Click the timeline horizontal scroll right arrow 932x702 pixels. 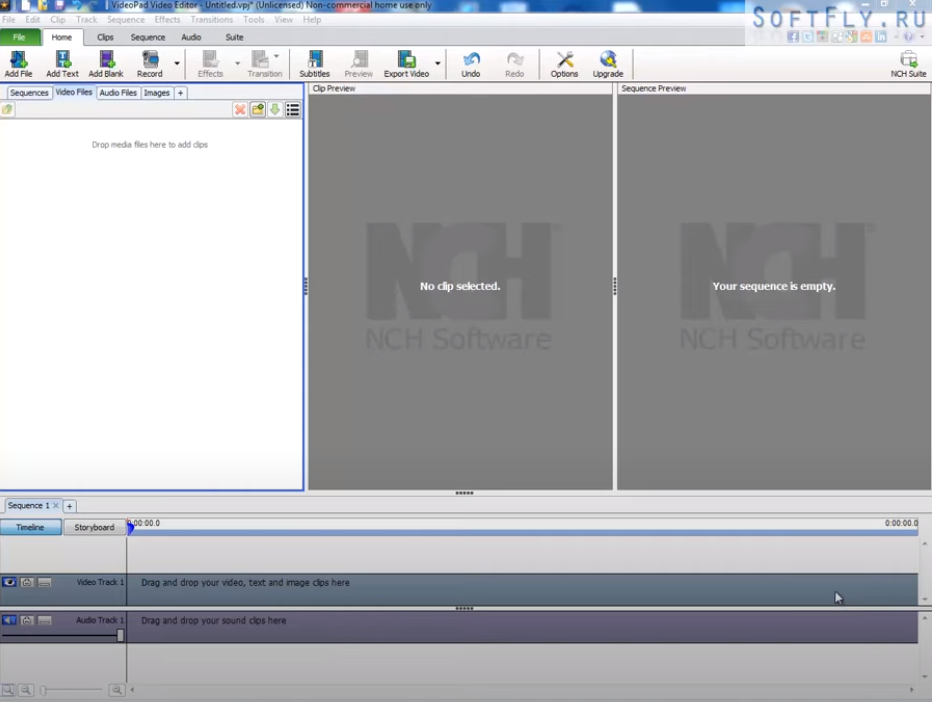912,690
